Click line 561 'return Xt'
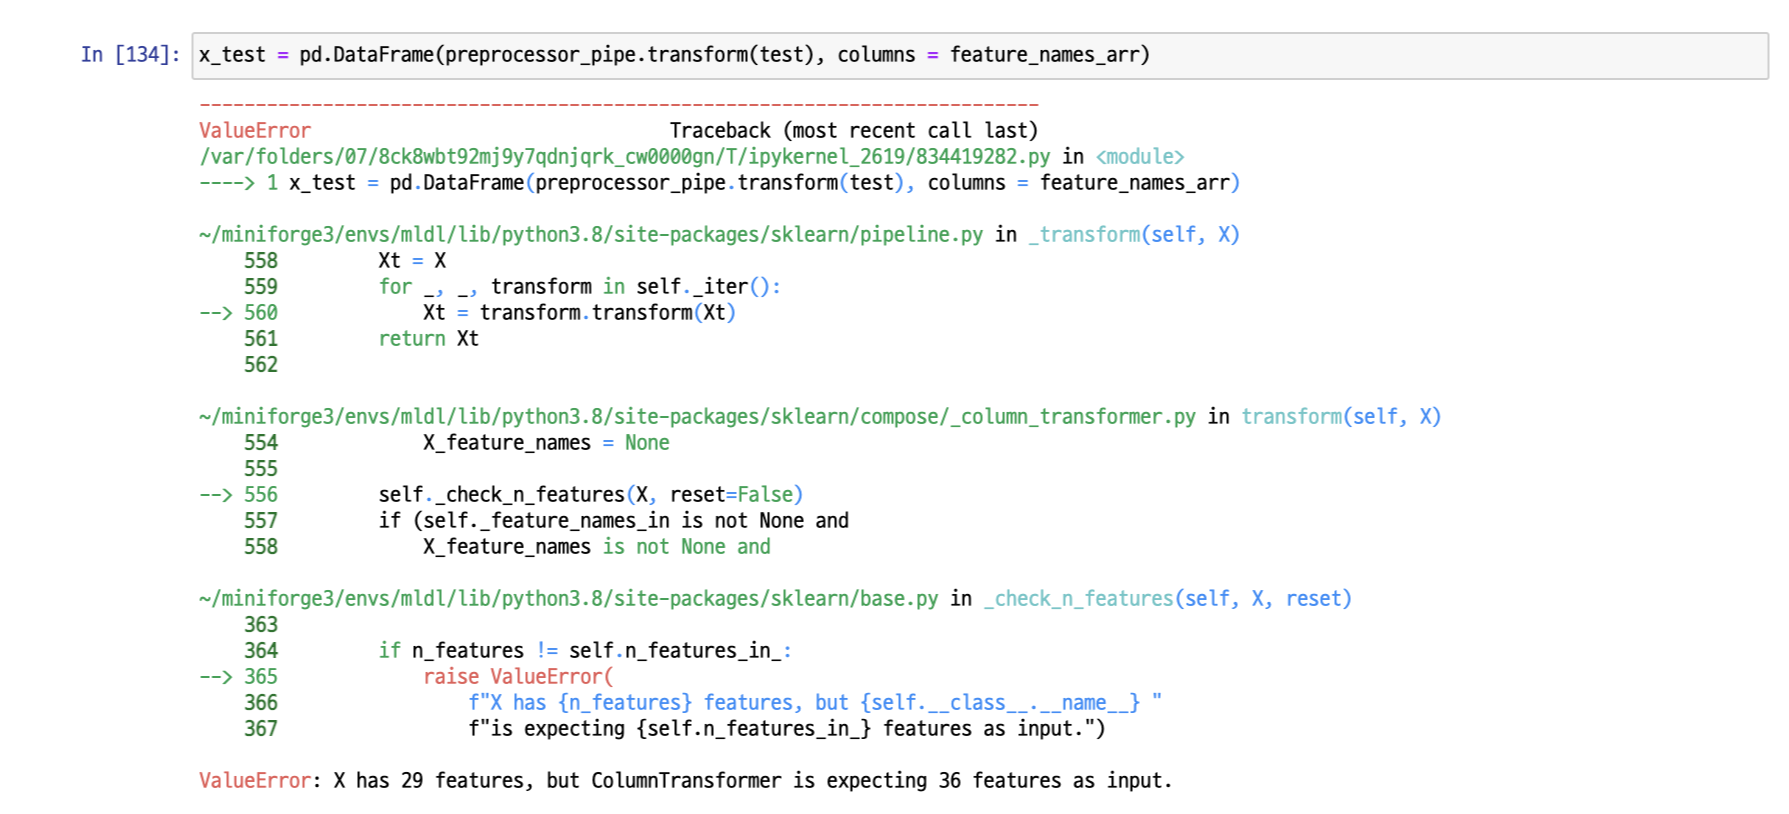Screen dimensions: 1789x814 (428, 339)
